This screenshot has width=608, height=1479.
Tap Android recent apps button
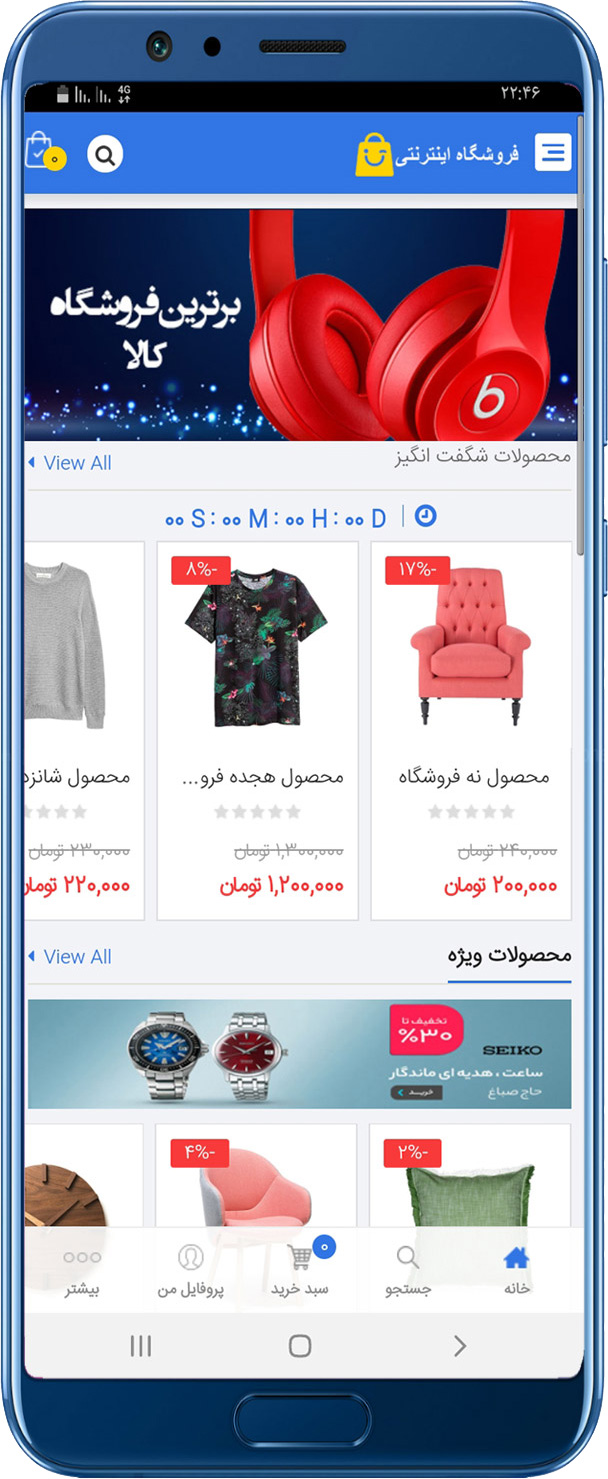141,1346
